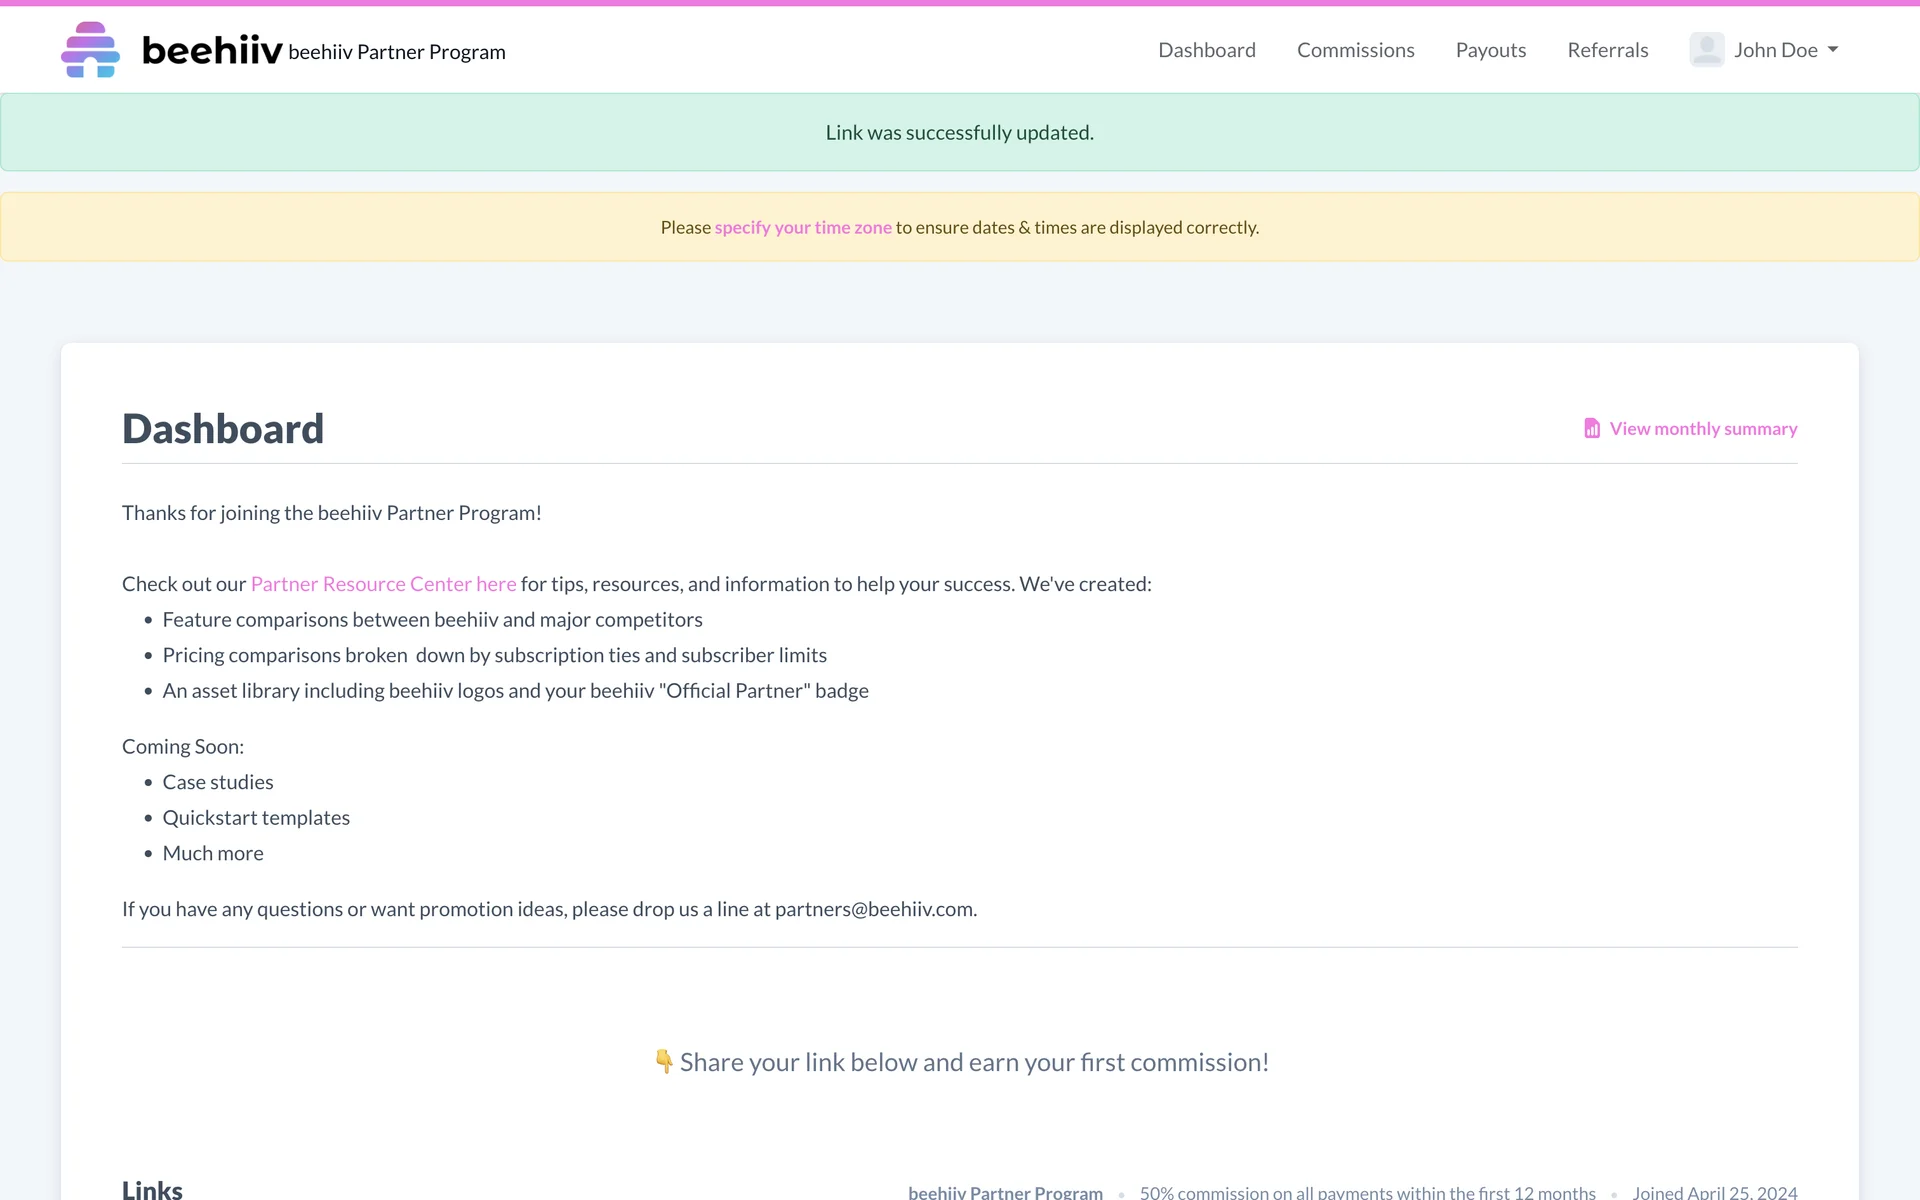
Task: Follow the "specify your time zone" link
Action: tap(802, 228)
